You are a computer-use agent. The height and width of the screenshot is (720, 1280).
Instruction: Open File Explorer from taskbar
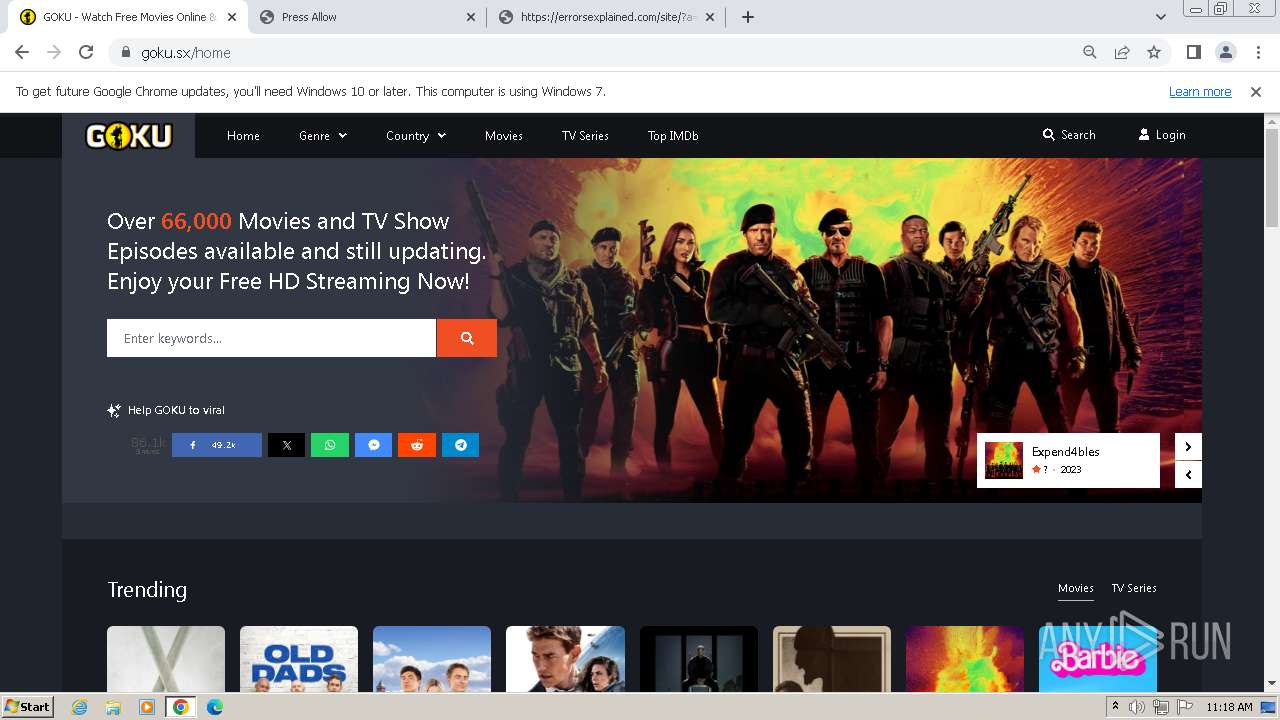click(x=113, y=707)
